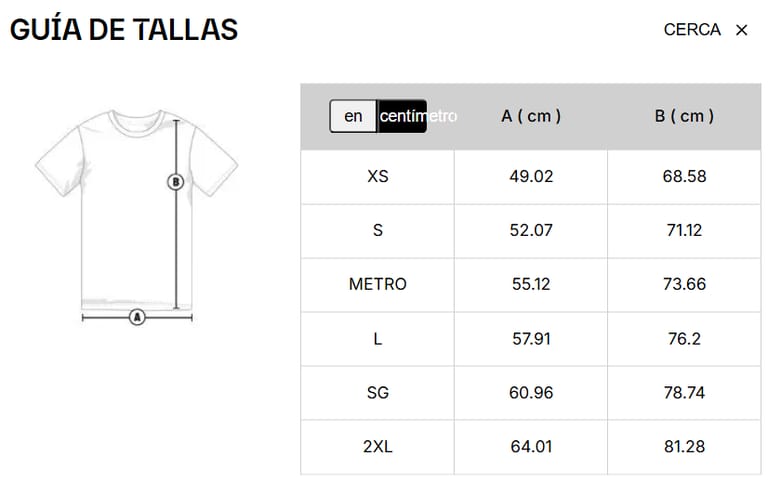Select the centímetro unit toggle
This screenshot has height=482, width=768.
403,116
